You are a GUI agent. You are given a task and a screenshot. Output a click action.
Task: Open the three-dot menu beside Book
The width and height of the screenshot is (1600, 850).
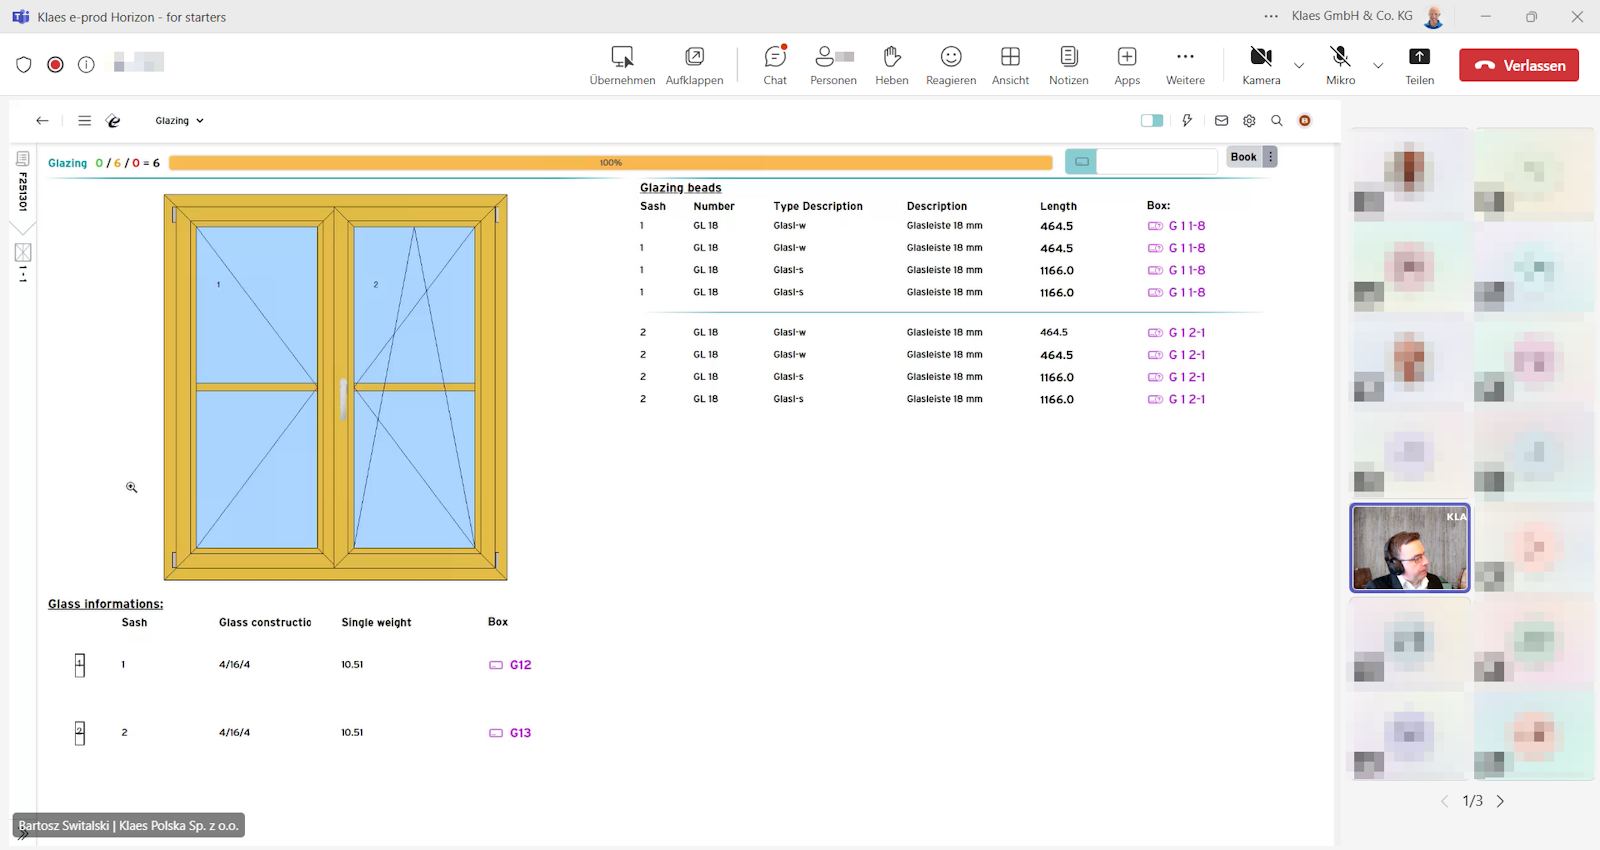1270,157
